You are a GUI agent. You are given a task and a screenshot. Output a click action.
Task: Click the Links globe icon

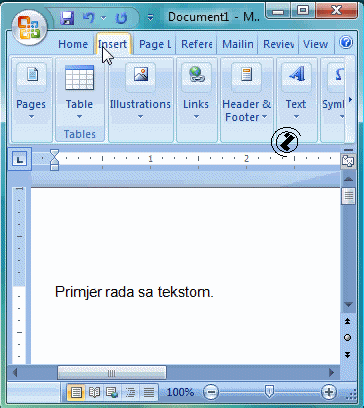(x=197, y=77)
